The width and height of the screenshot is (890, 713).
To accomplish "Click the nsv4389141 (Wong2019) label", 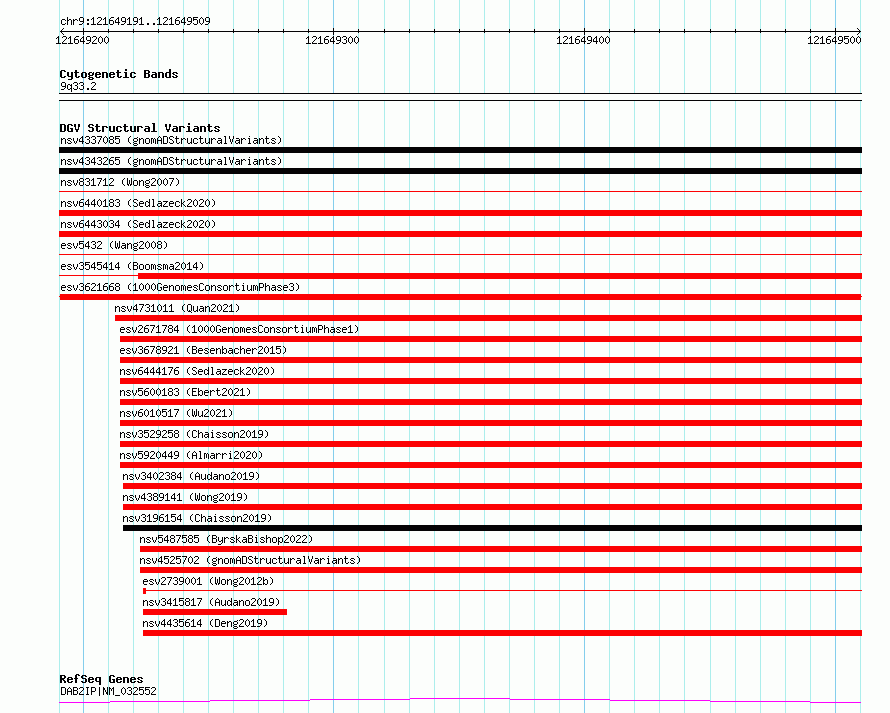I will (x=185, y=497).
